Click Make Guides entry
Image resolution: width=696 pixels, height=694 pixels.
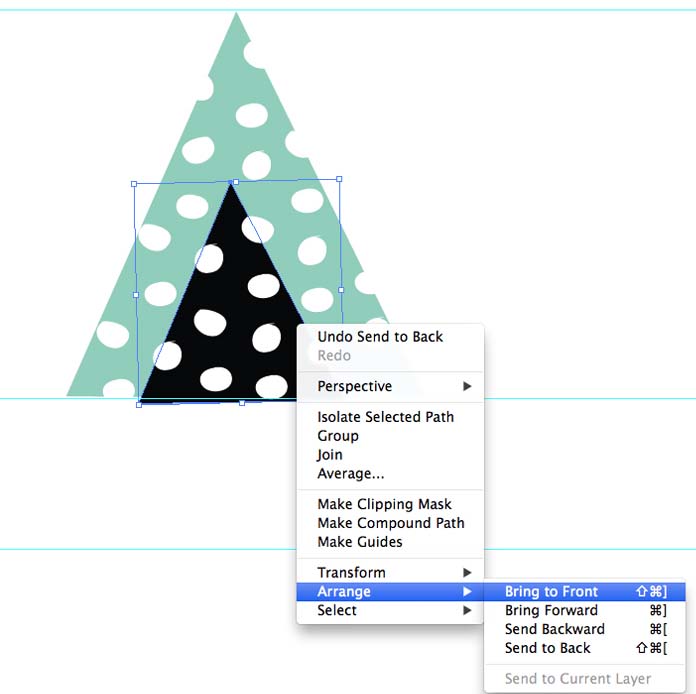(x=390, y=542)
